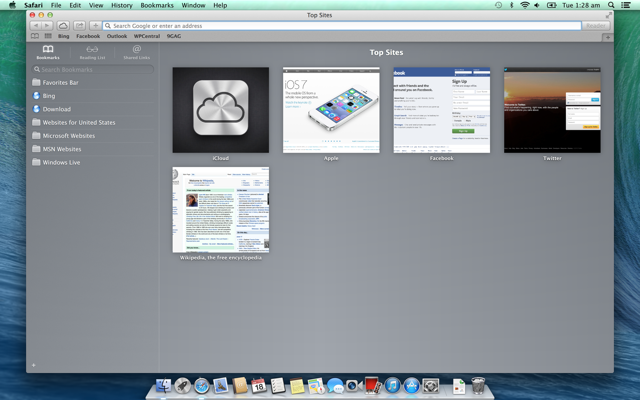This screenshot has height=400, width=640.
Task: Open iTunes from the Dock
Action: pos(392,385)
